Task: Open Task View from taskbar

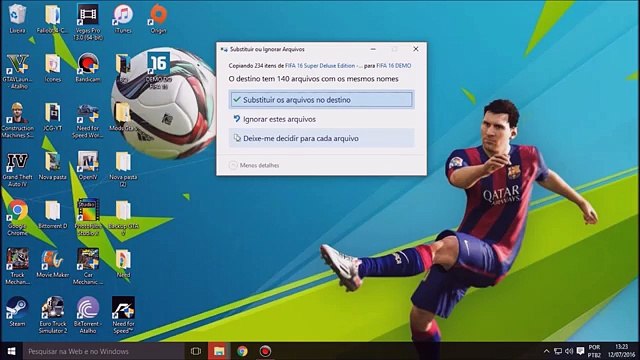Action: 196,351
